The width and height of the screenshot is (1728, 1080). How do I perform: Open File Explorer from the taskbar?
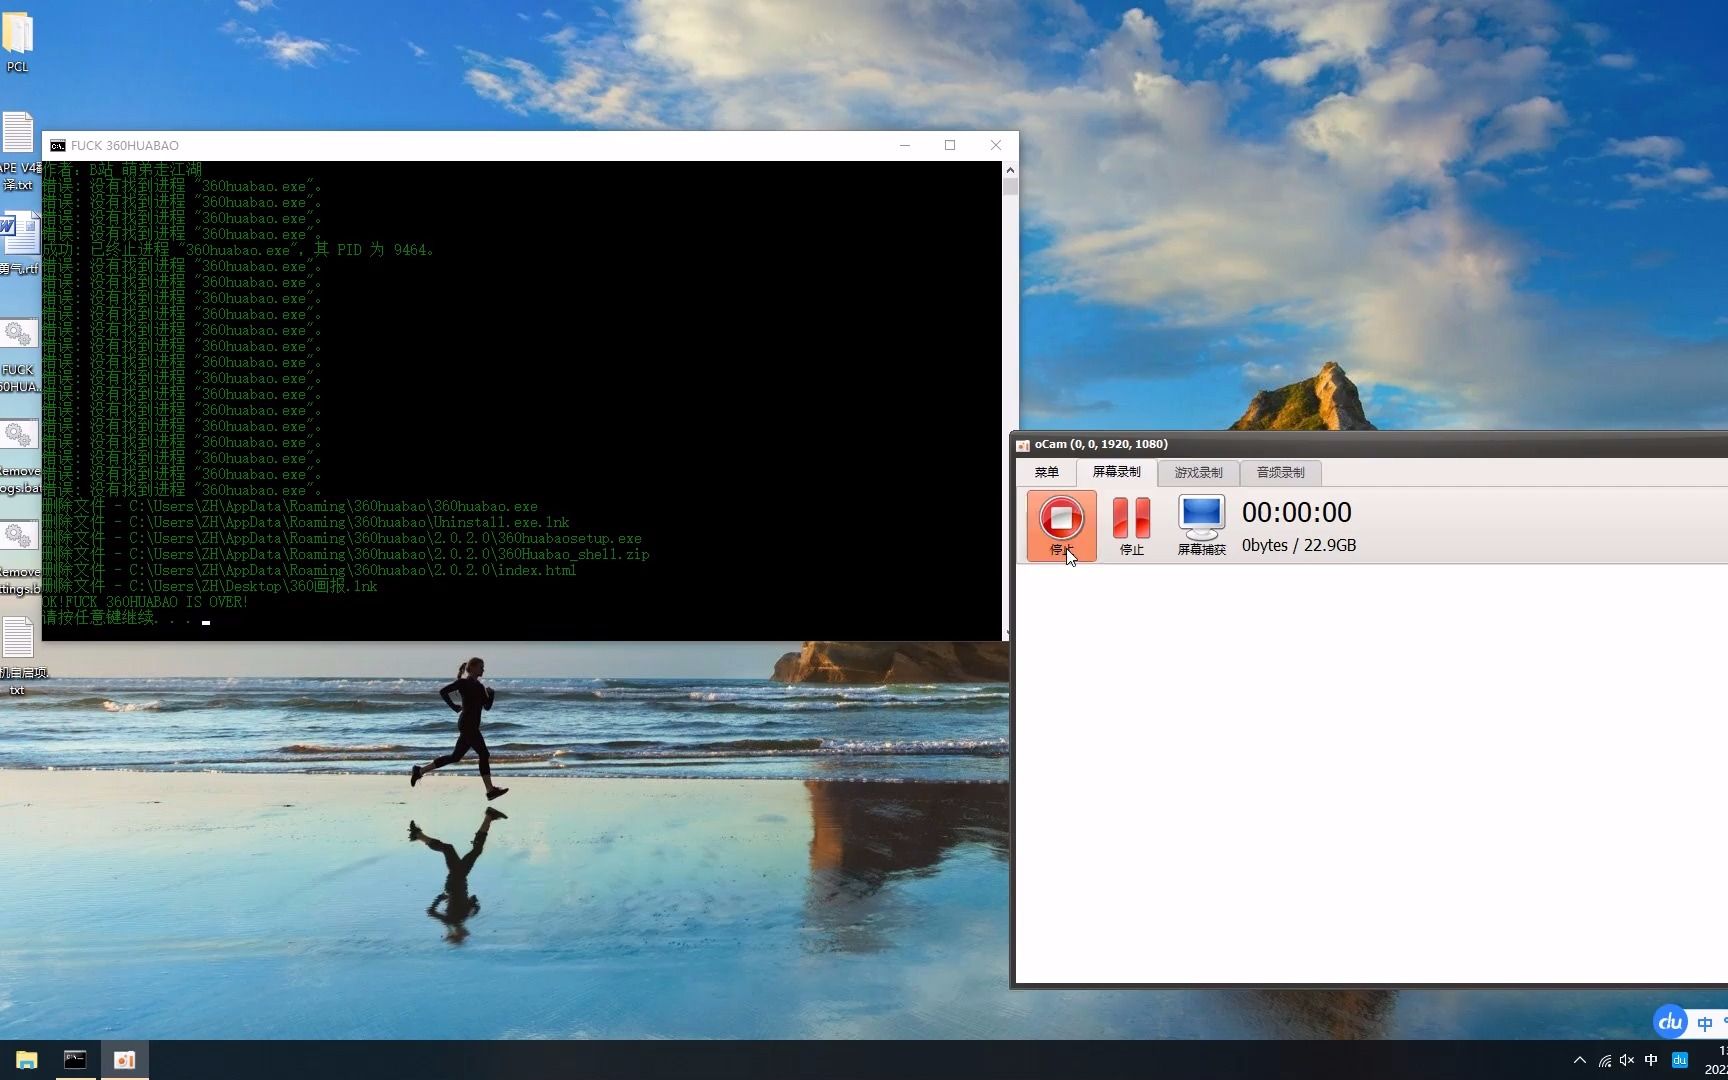27,1060
